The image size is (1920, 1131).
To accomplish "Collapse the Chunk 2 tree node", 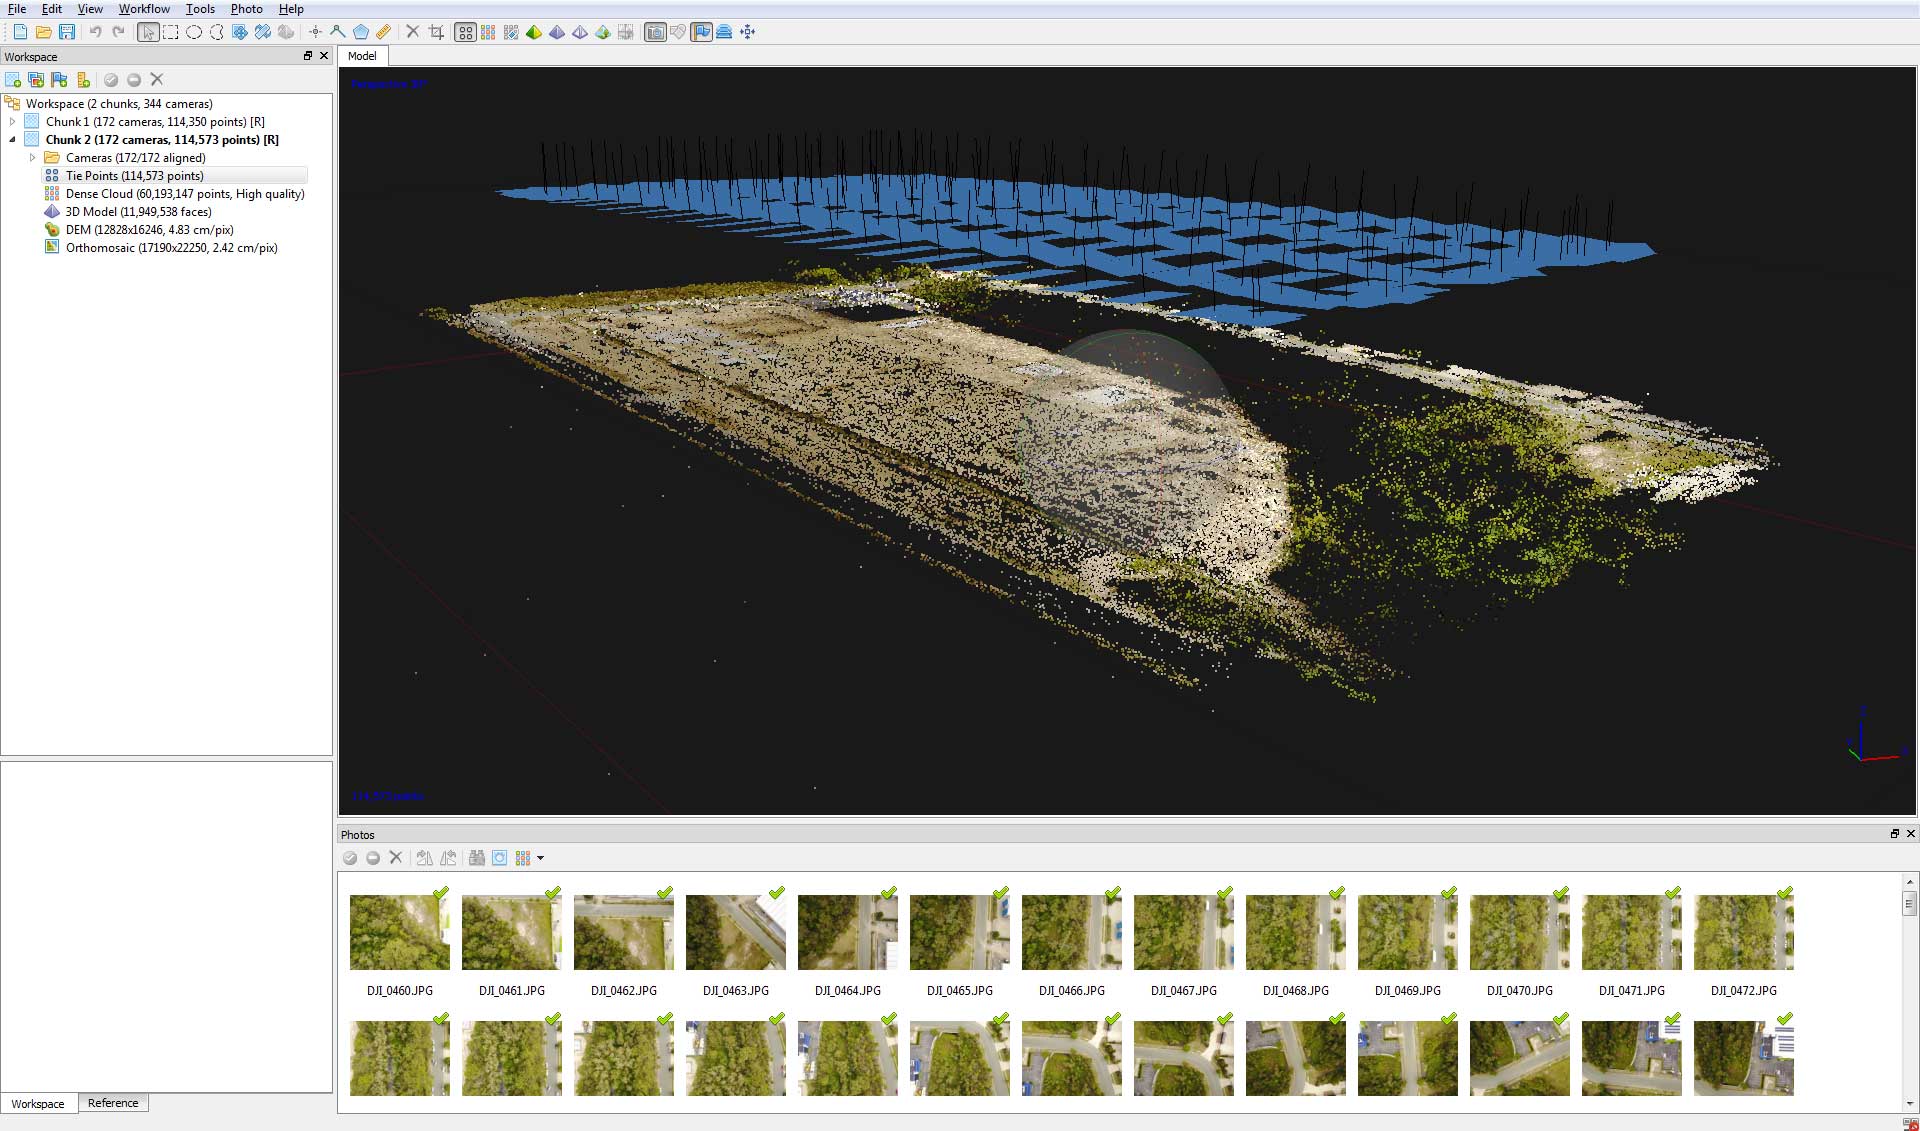I will coord(12,140).
